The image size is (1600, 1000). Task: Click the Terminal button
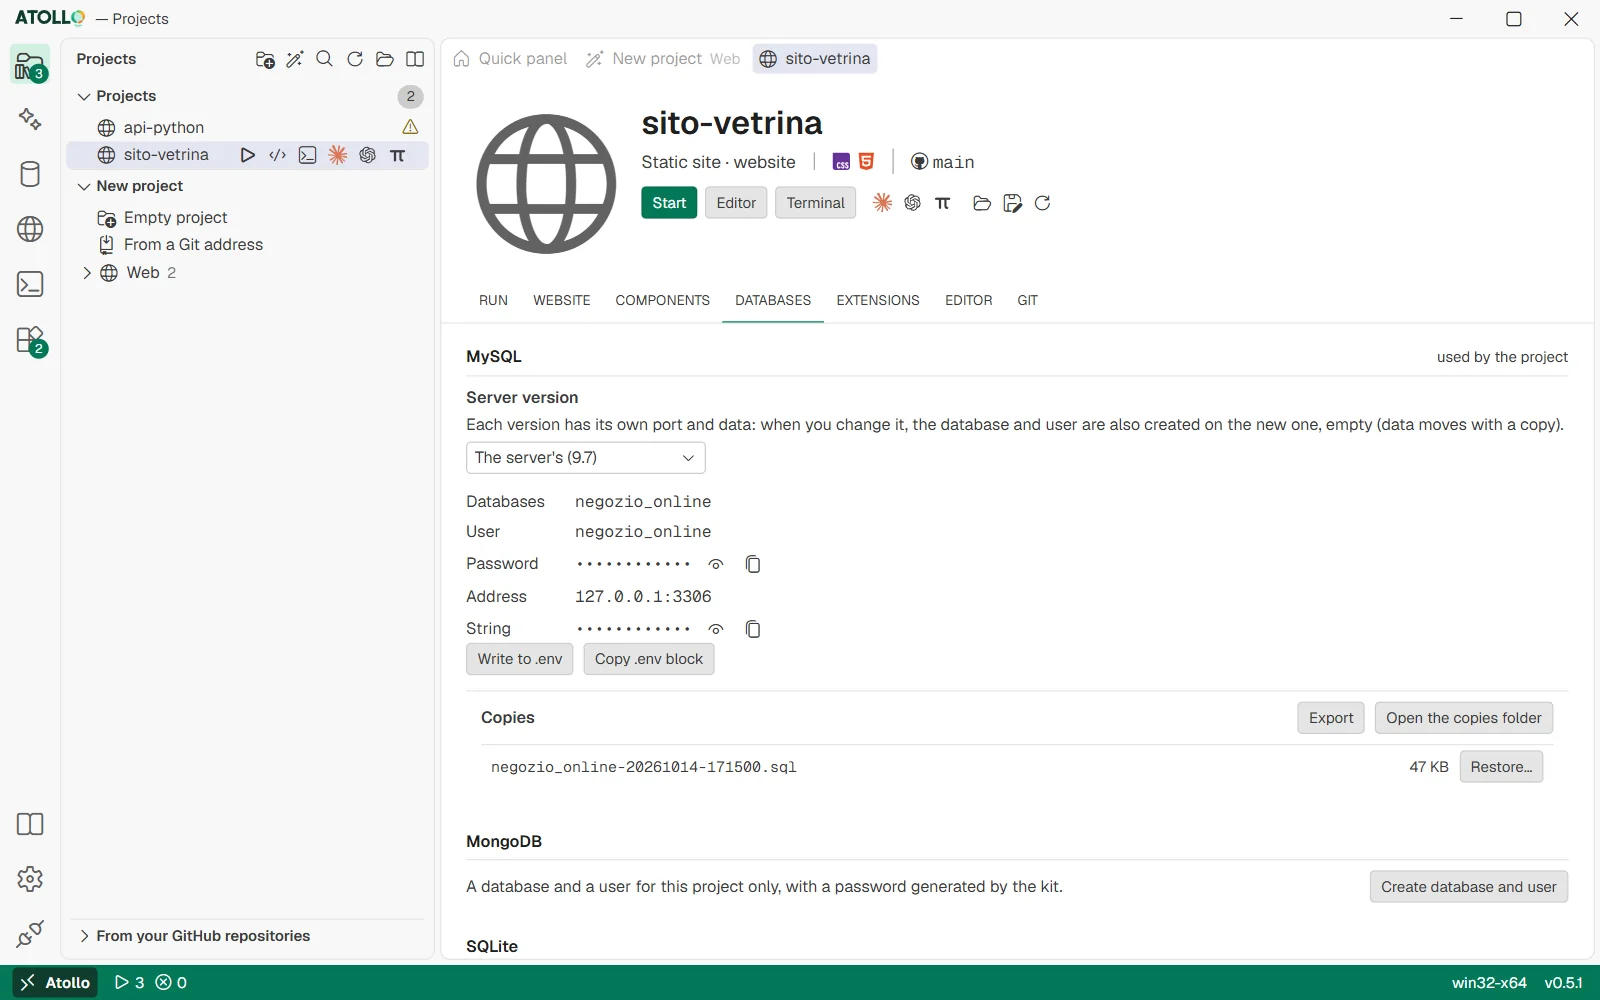815,203
